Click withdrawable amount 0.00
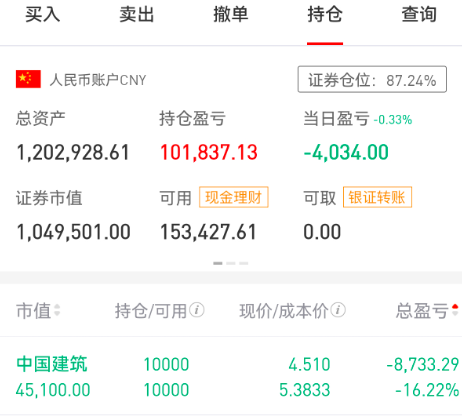The height and width of the screenshot is (419, 462). click(322, 232)
